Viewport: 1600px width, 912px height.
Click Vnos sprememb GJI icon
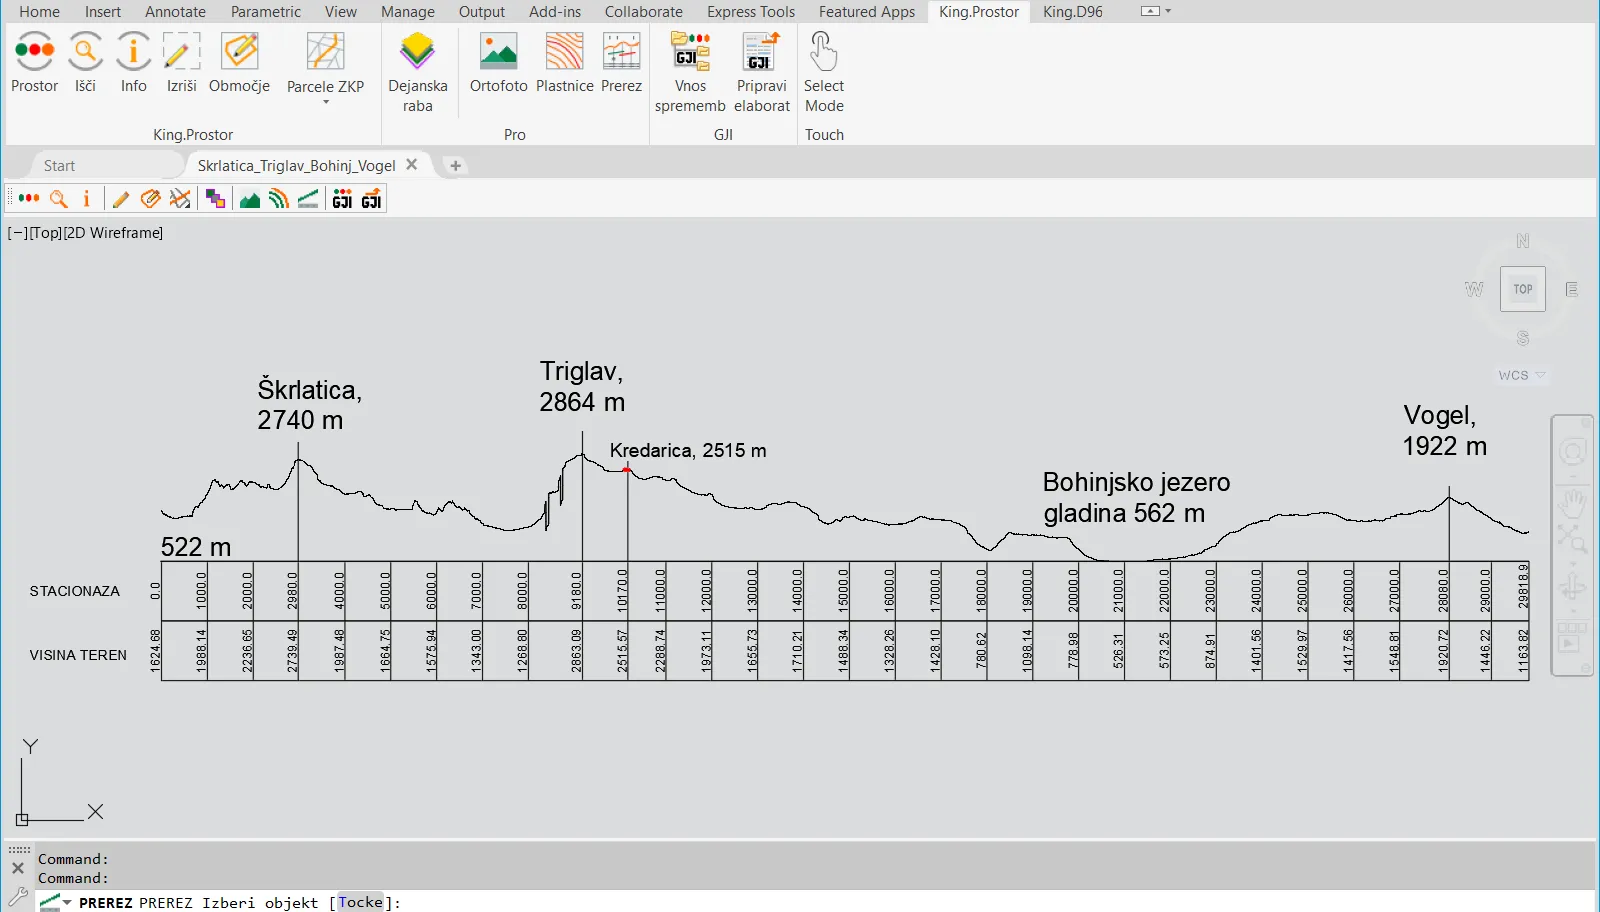point(690,72)
